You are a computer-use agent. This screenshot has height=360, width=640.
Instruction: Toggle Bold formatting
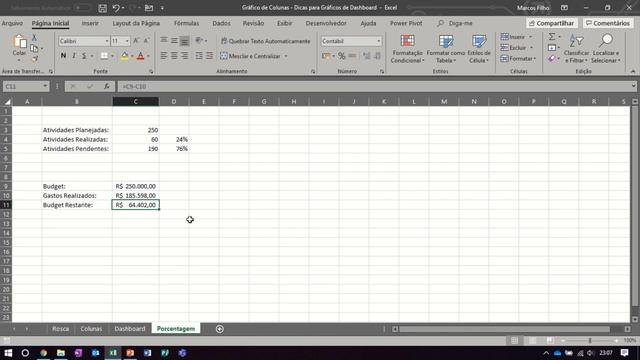click(x=63, y=56)
